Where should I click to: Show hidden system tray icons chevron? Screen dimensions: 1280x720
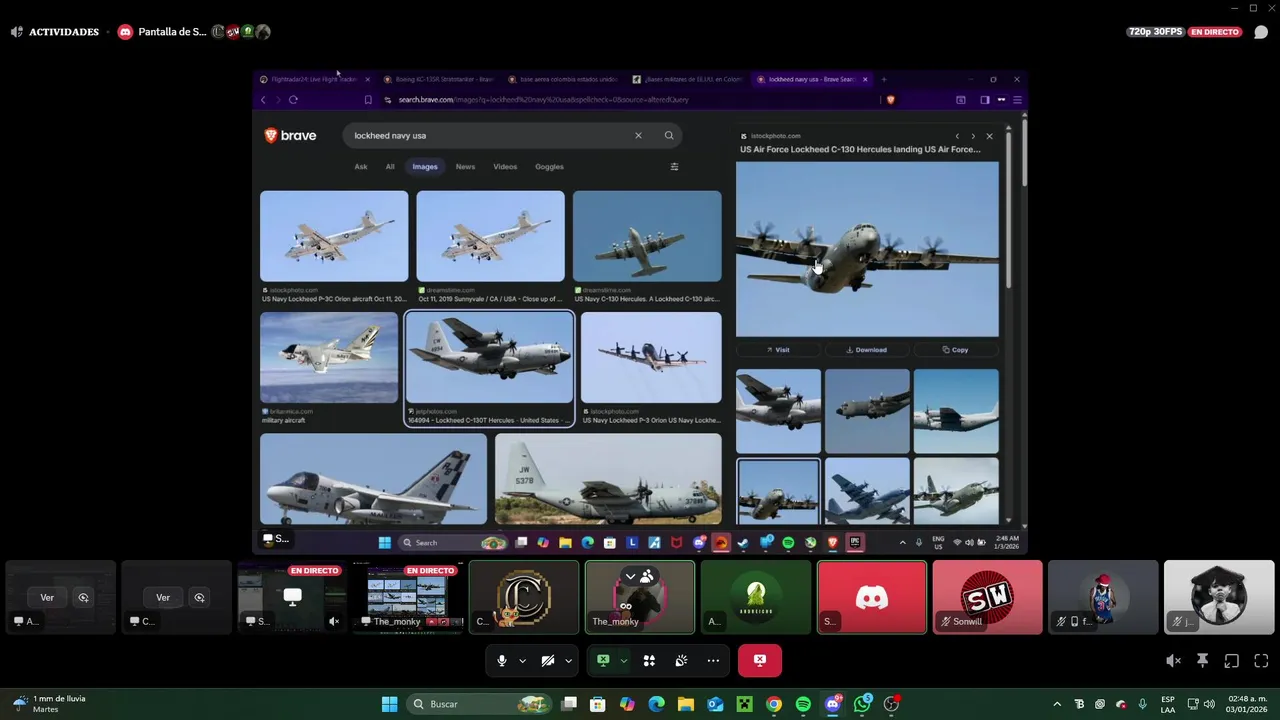1057,704
